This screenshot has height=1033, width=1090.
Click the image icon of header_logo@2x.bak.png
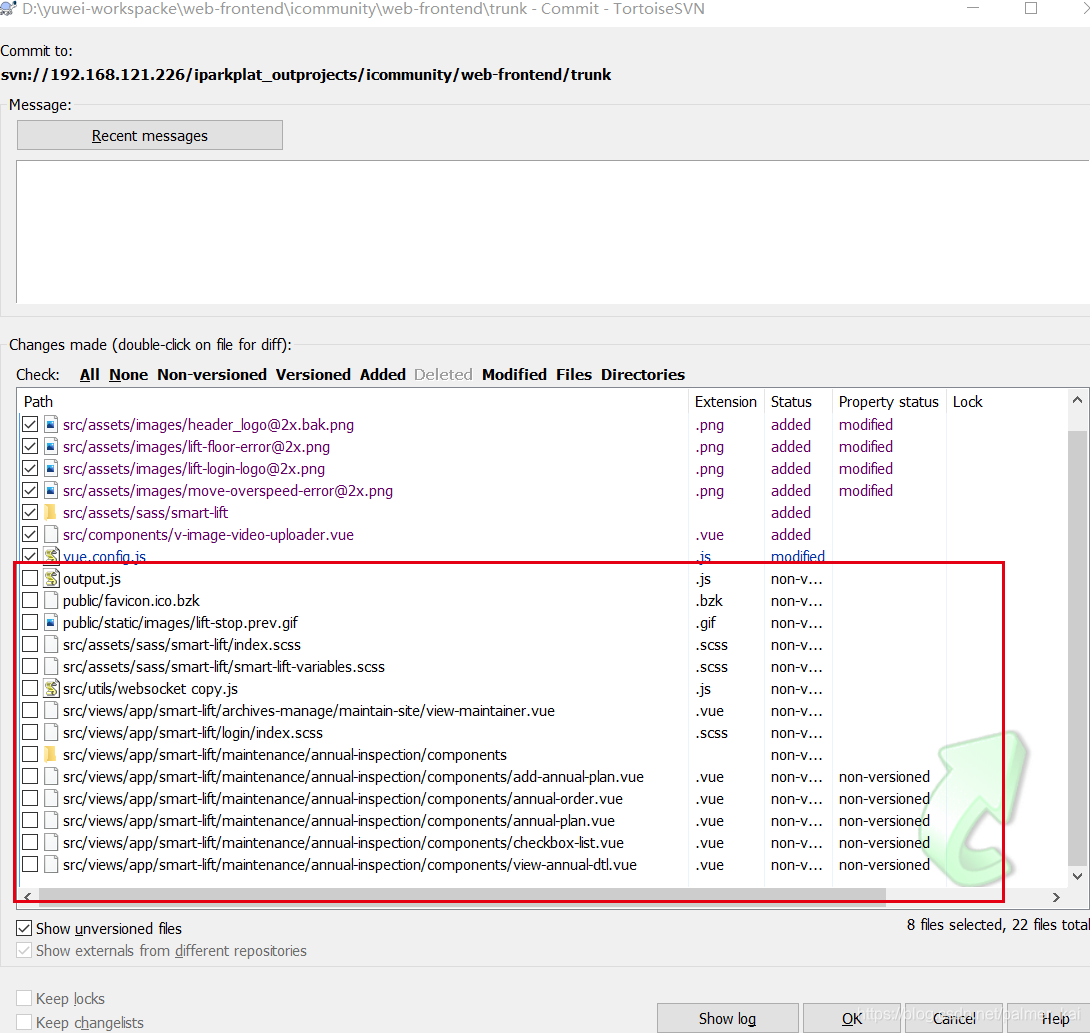click(x=51, y=424)
